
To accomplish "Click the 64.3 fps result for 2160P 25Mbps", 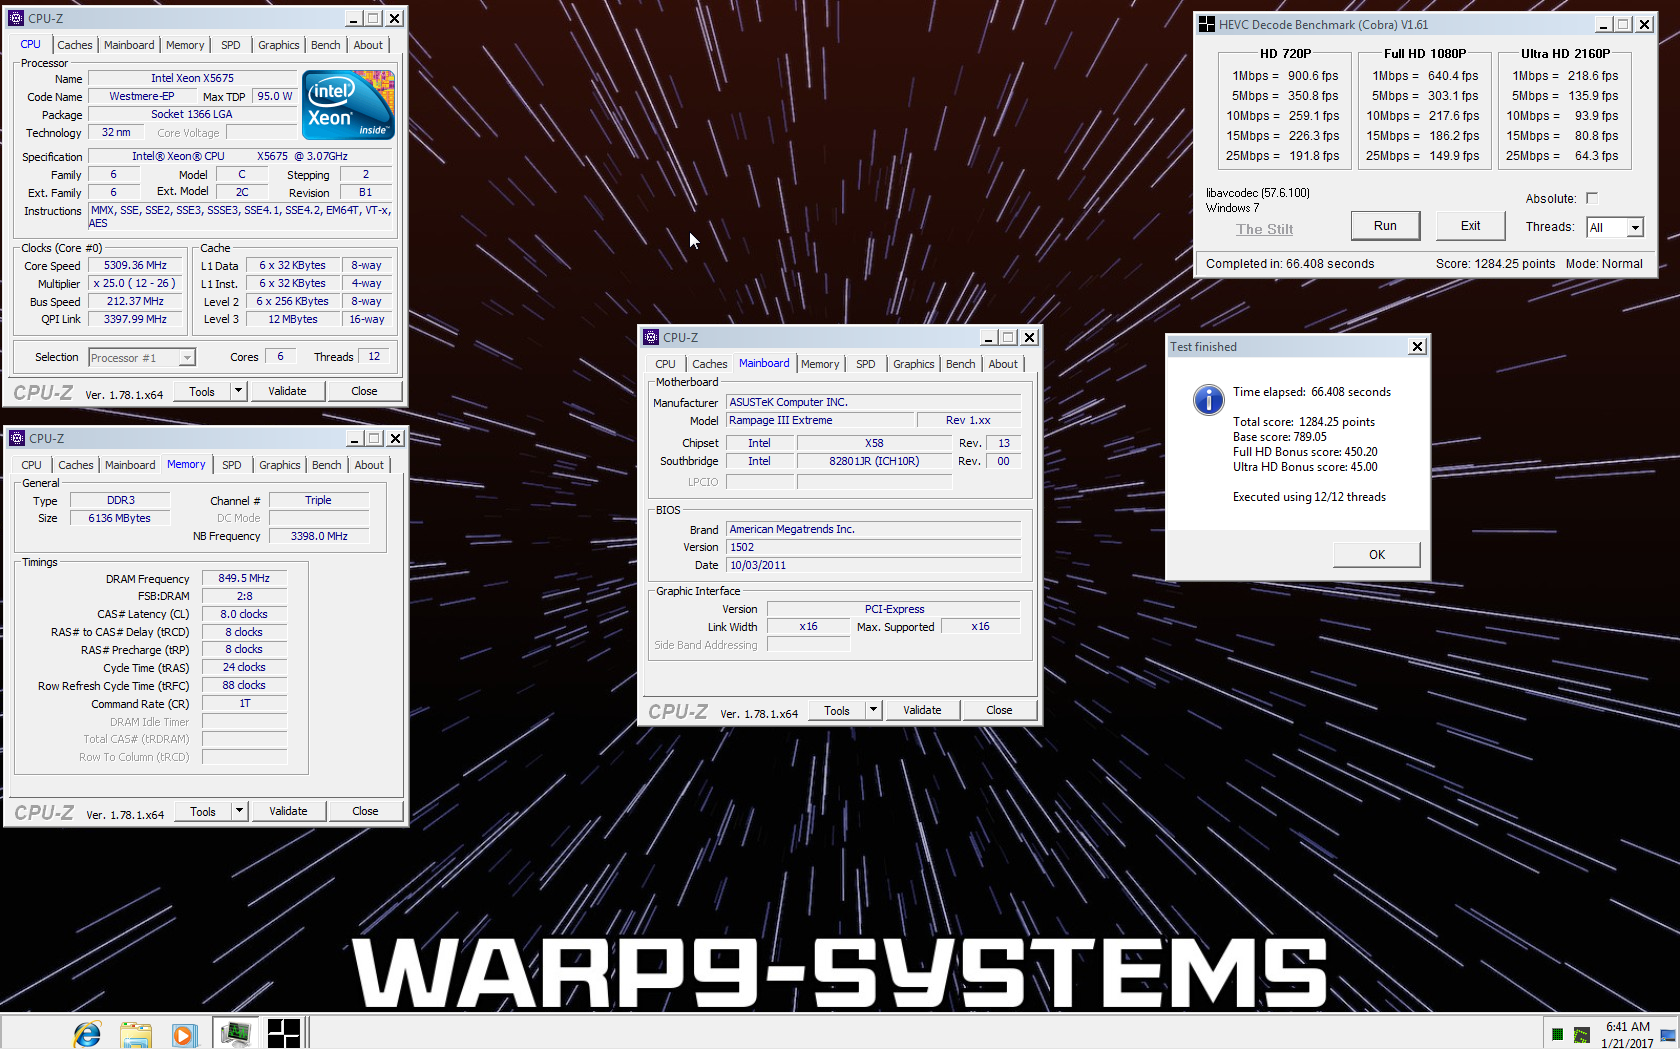I will pyautogui.click(x=1596, y=156).
